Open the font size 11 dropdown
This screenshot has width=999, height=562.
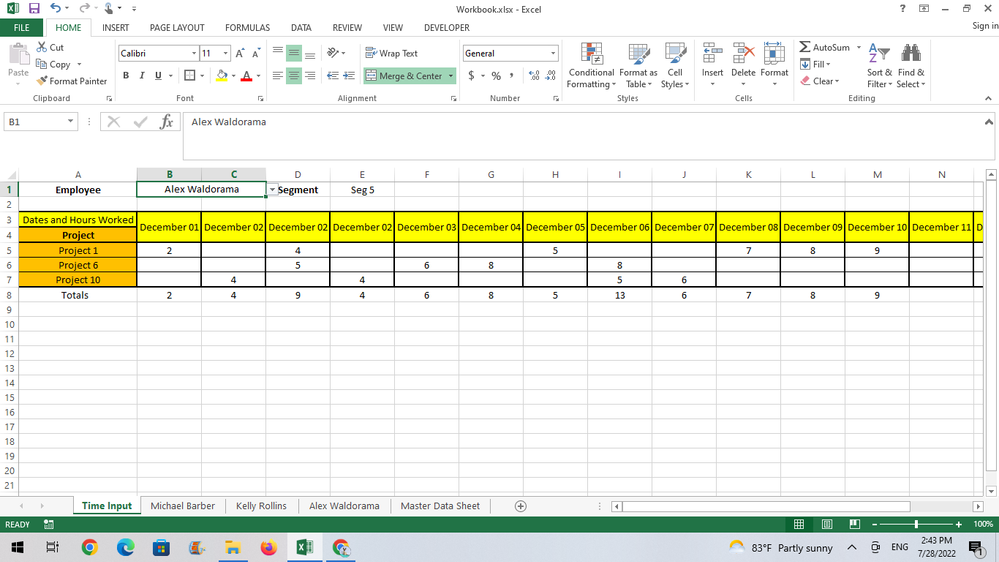(225, 54)
